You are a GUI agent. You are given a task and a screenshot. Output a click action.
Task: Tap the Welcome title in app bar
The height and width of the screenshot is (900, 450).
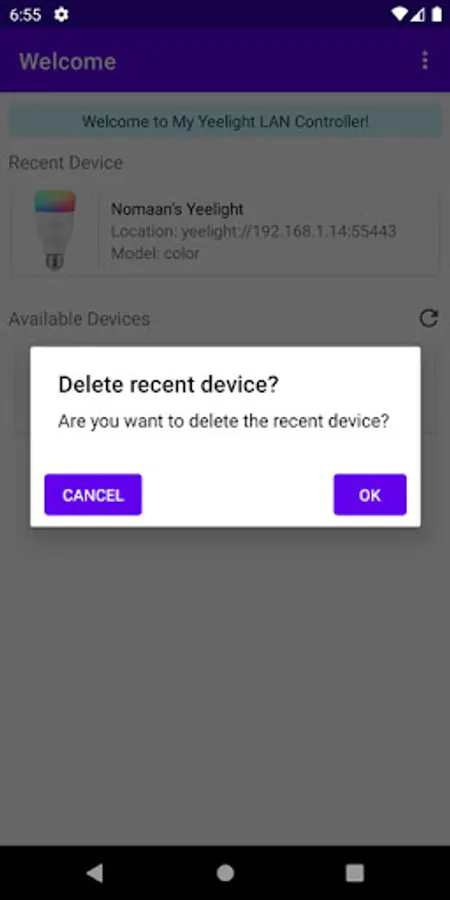click(67, 61)
